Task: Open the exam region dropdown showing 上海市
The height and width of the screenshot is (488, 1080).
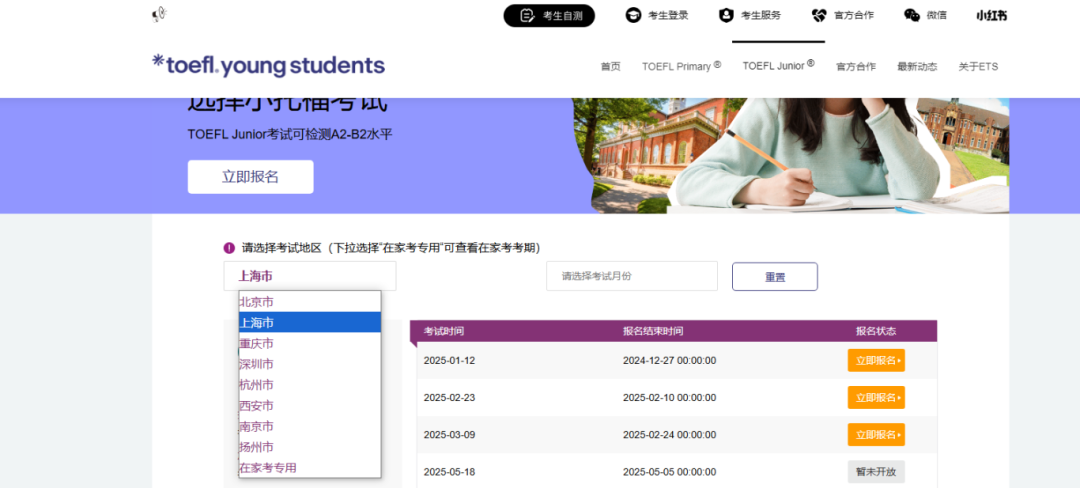Action: click(x=310, y=276)
